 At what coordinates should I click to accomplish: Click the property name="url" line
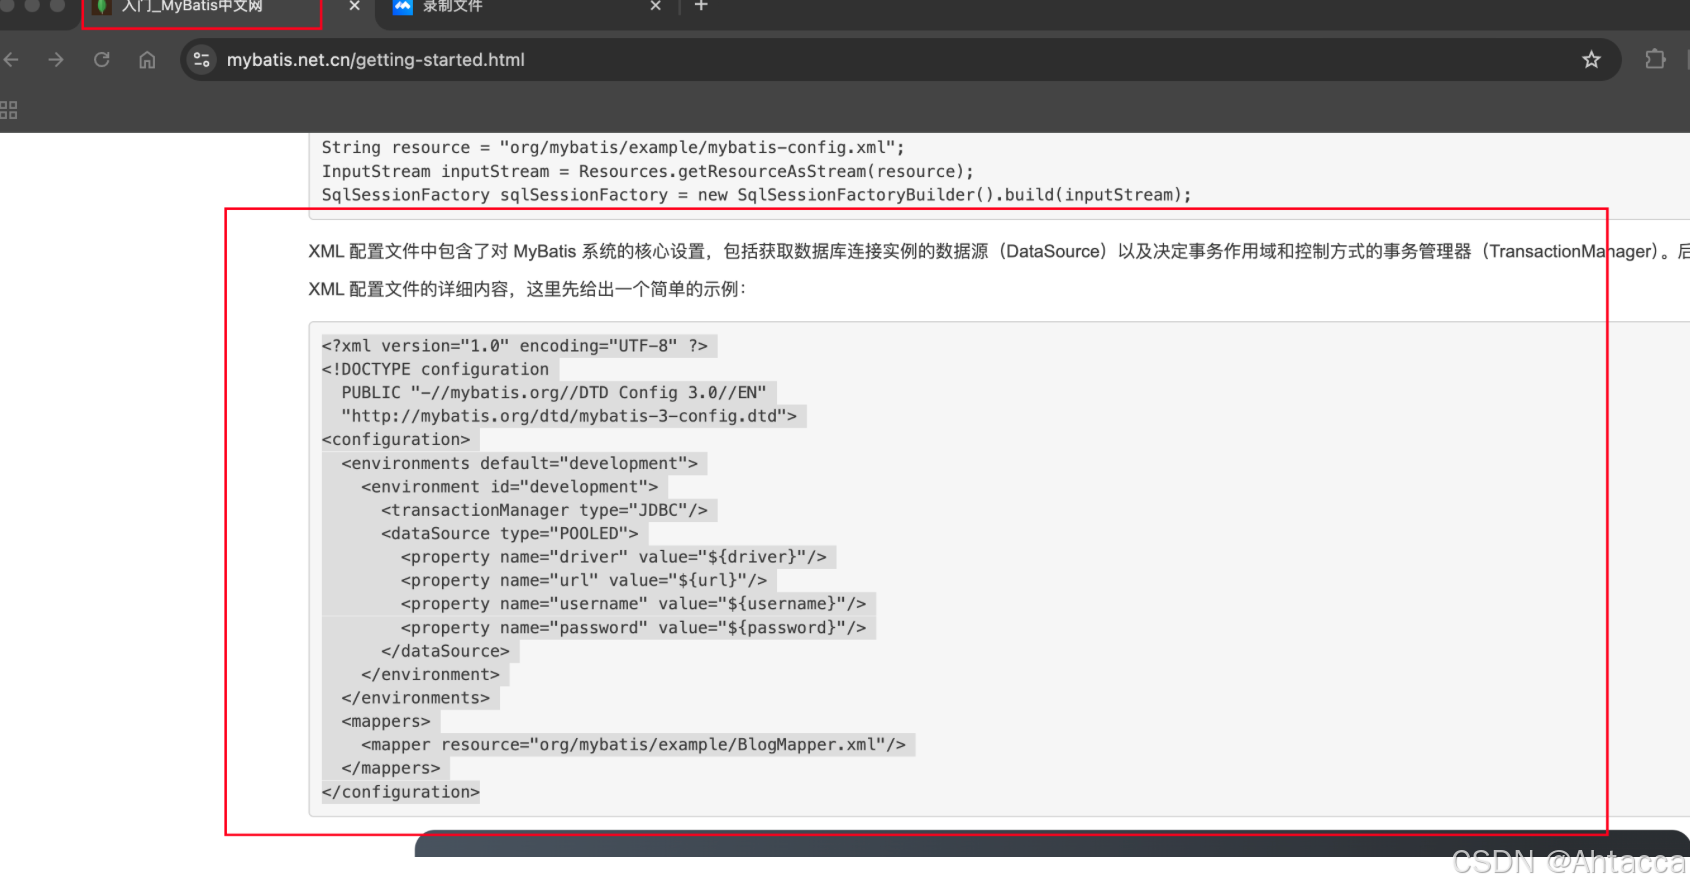(584, 581)
